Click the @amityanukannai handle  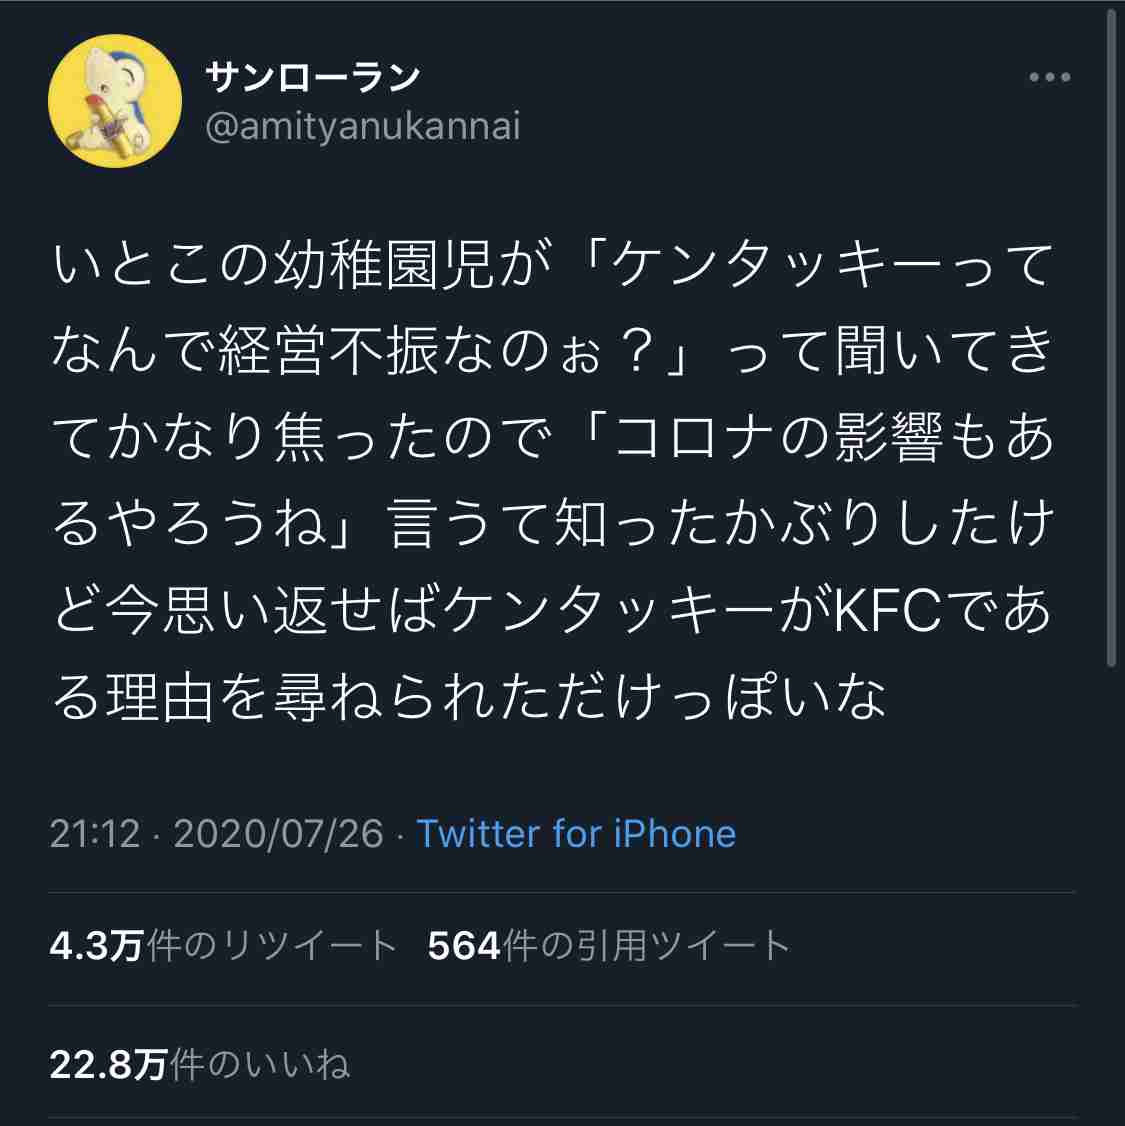pyautogui.click(x=362, y=128)
